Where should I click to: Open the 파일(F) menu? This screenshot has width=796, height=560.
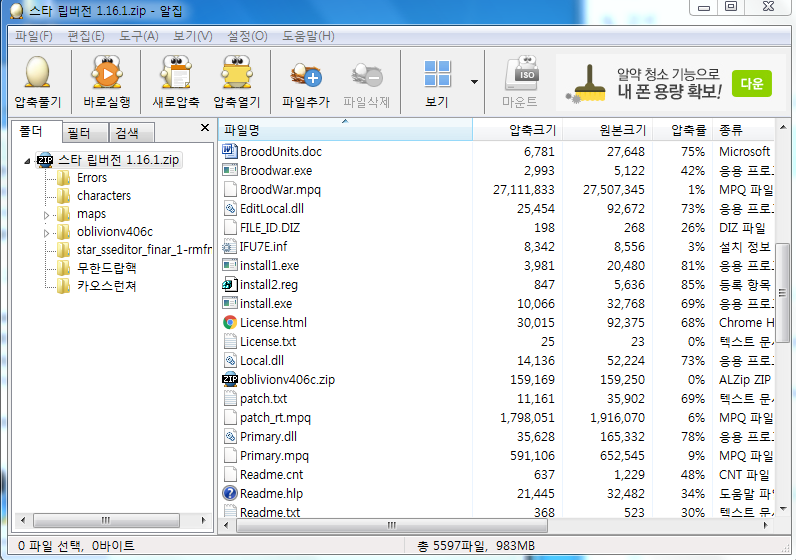(x=34, y=37)
